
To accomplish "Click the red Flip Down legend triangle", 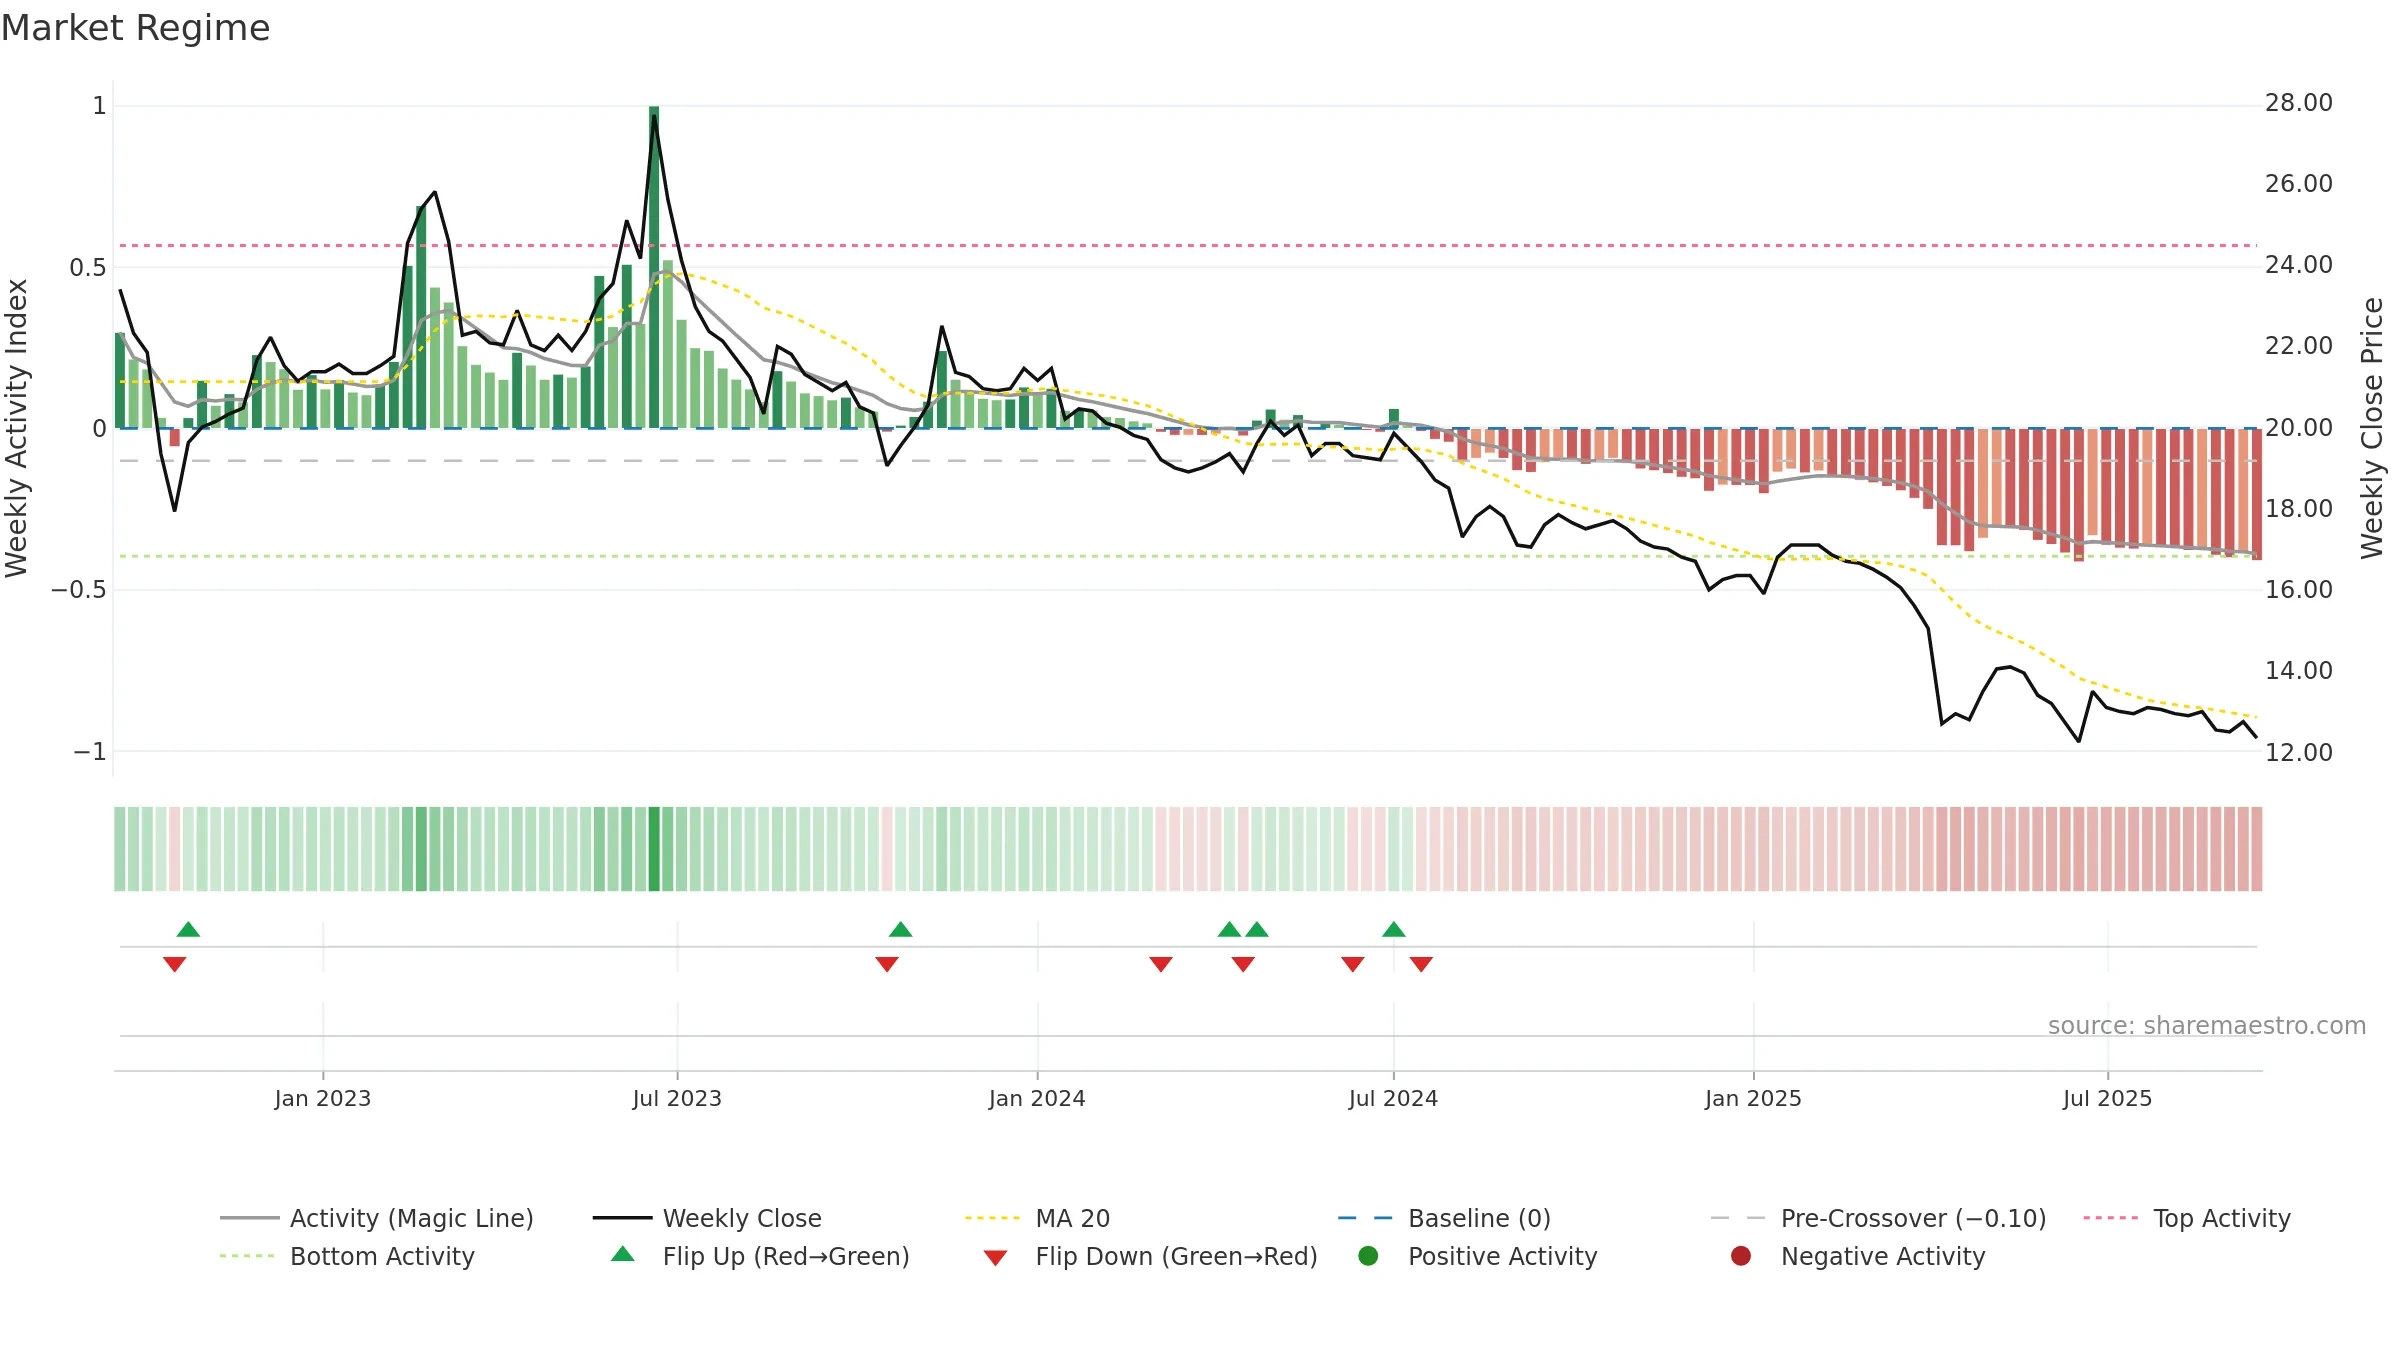I will 995,1258.
